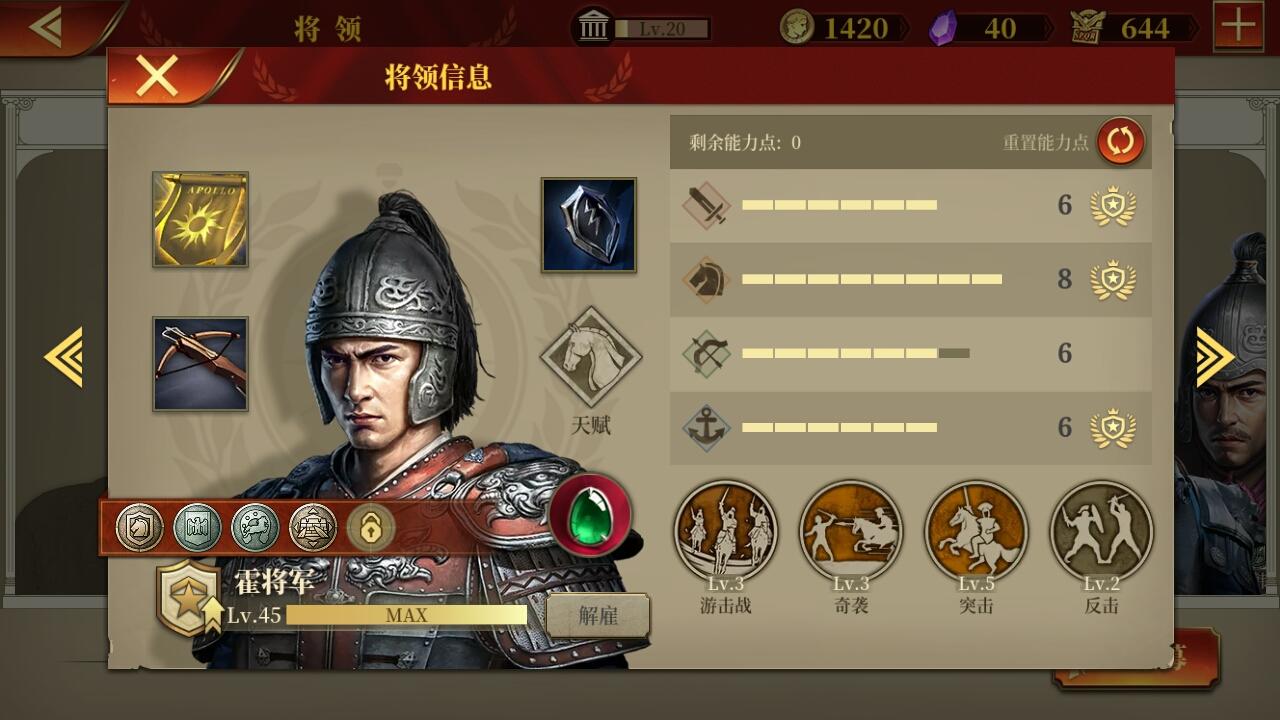Select the crossbow equipment slot

200,364
